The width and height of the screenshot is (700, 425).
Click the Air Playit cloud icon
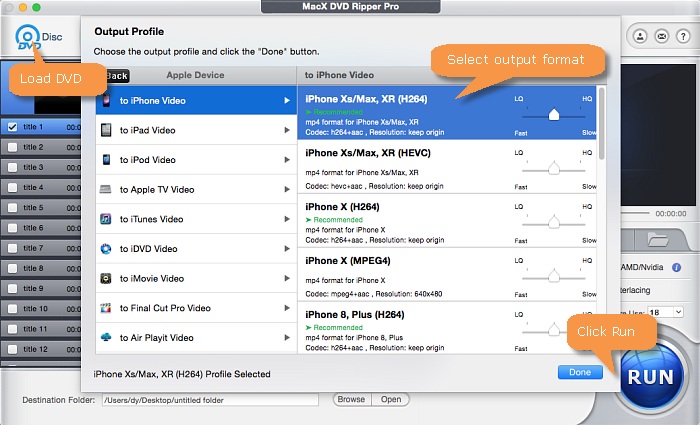pos(106,337)
